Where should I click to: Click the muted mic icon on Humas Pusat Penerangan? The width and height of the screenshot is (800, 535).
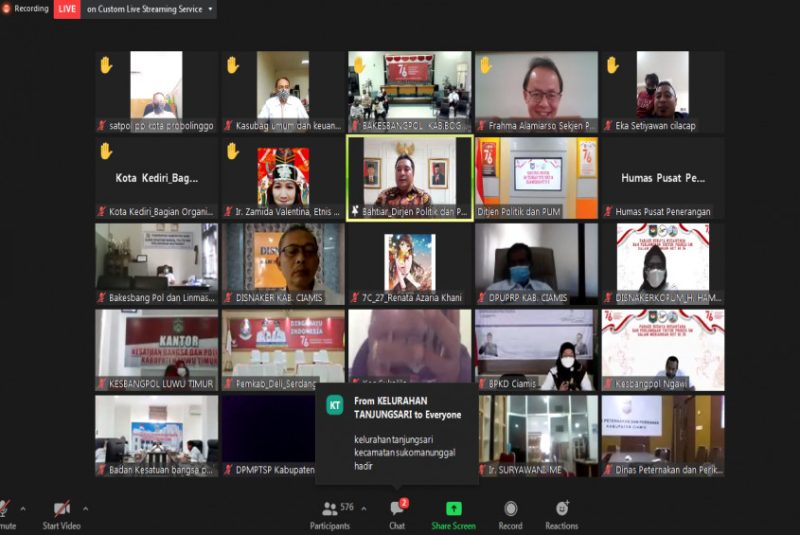[608, 211]
